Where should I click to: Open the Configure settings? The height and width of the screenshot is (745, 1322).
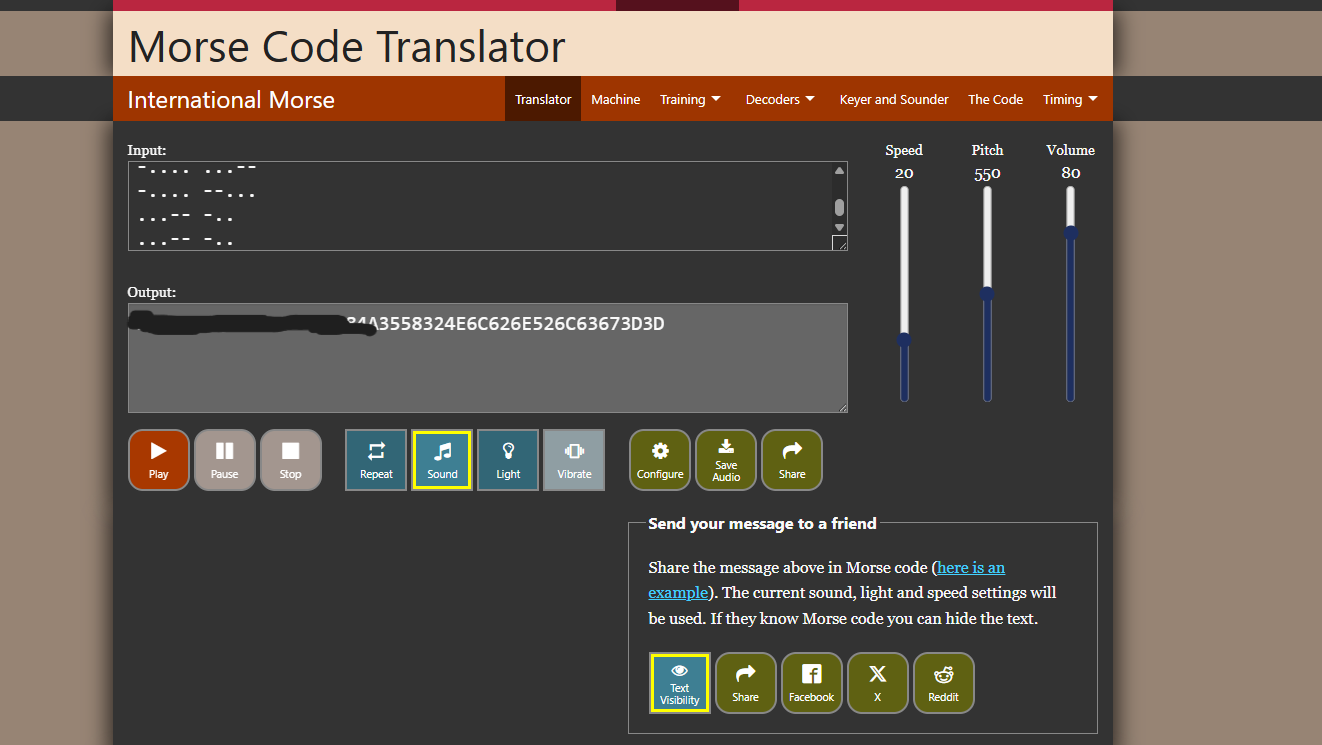[x=659, y=459]
